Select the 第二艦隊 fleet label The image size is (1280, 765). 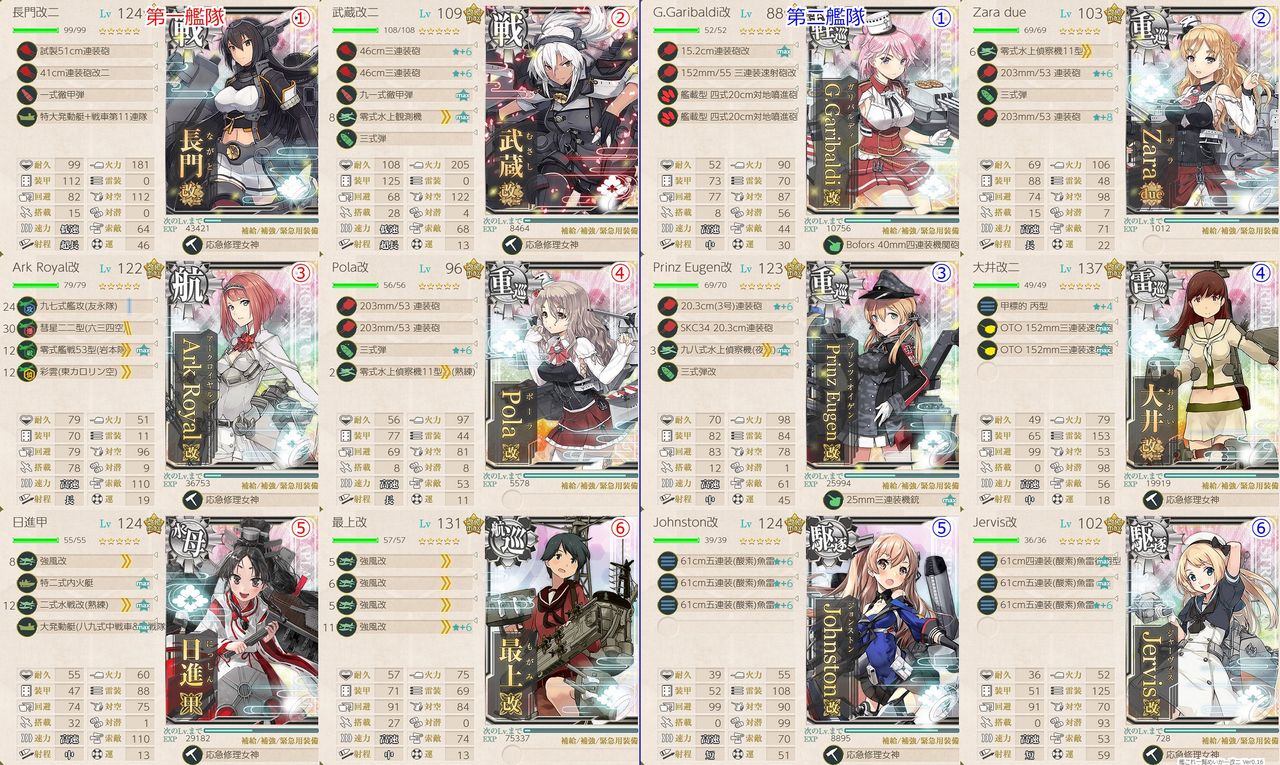pyautogui.click(x=825, y=16)
